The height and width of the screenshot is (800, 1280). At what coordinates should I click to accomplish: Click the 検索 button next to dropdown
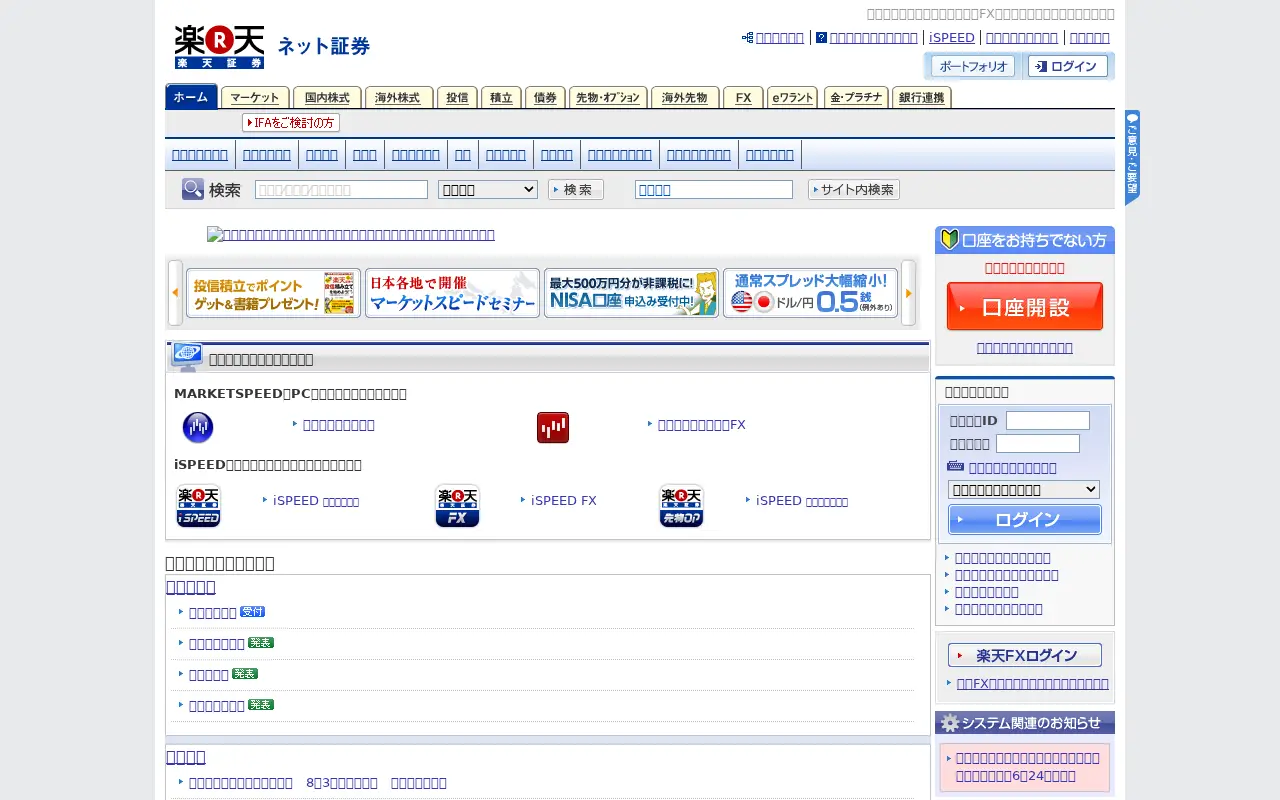click(576, 189)
